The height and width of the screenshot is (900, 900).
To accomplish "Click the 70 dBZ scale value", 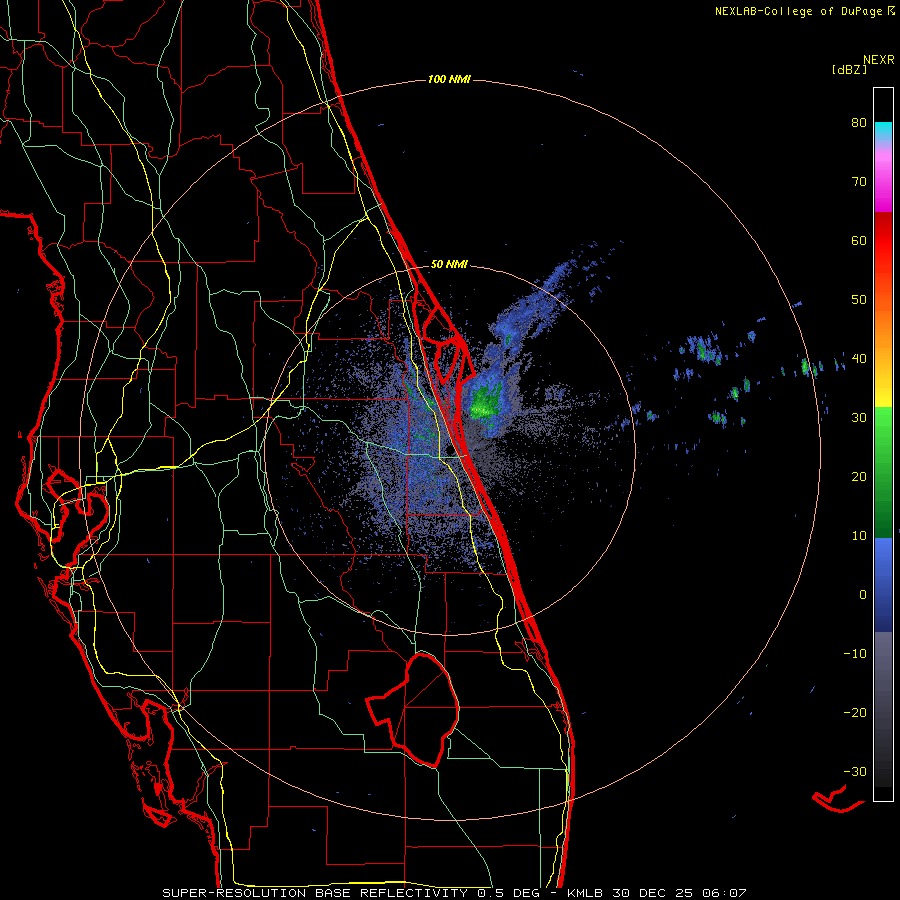I will coord(859,181).
